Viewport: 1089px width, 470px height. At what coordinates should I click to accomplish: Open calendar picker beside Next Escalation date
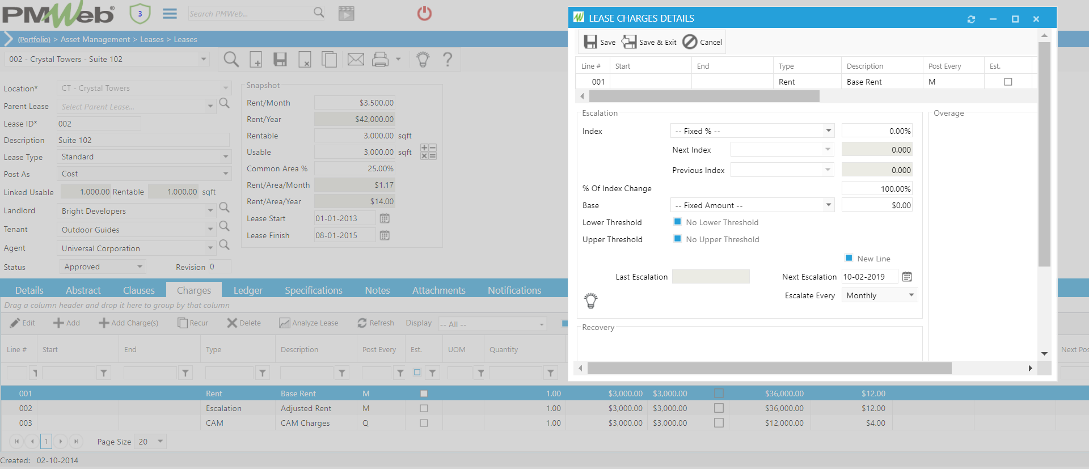tap(907, 276)
